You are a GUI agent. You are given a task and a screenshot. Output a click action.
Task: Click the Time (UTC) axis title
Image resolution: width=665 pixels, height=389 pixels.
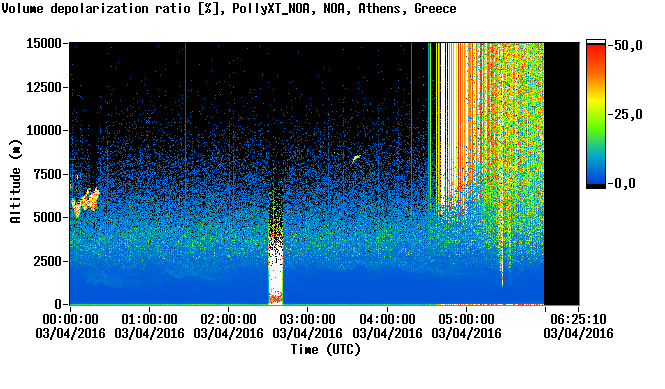[325, 350]
